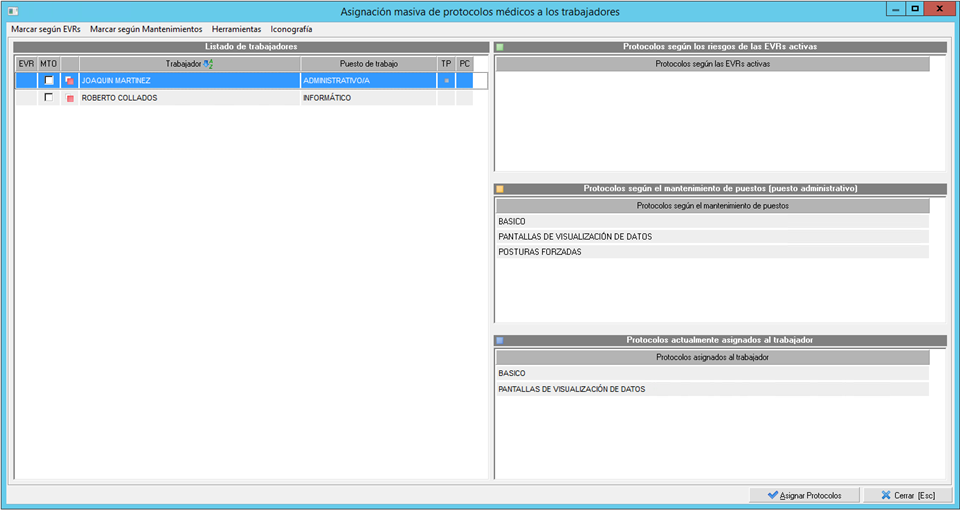Click the application icon in the title bar

pyautogui.click(x=13, y=11)
